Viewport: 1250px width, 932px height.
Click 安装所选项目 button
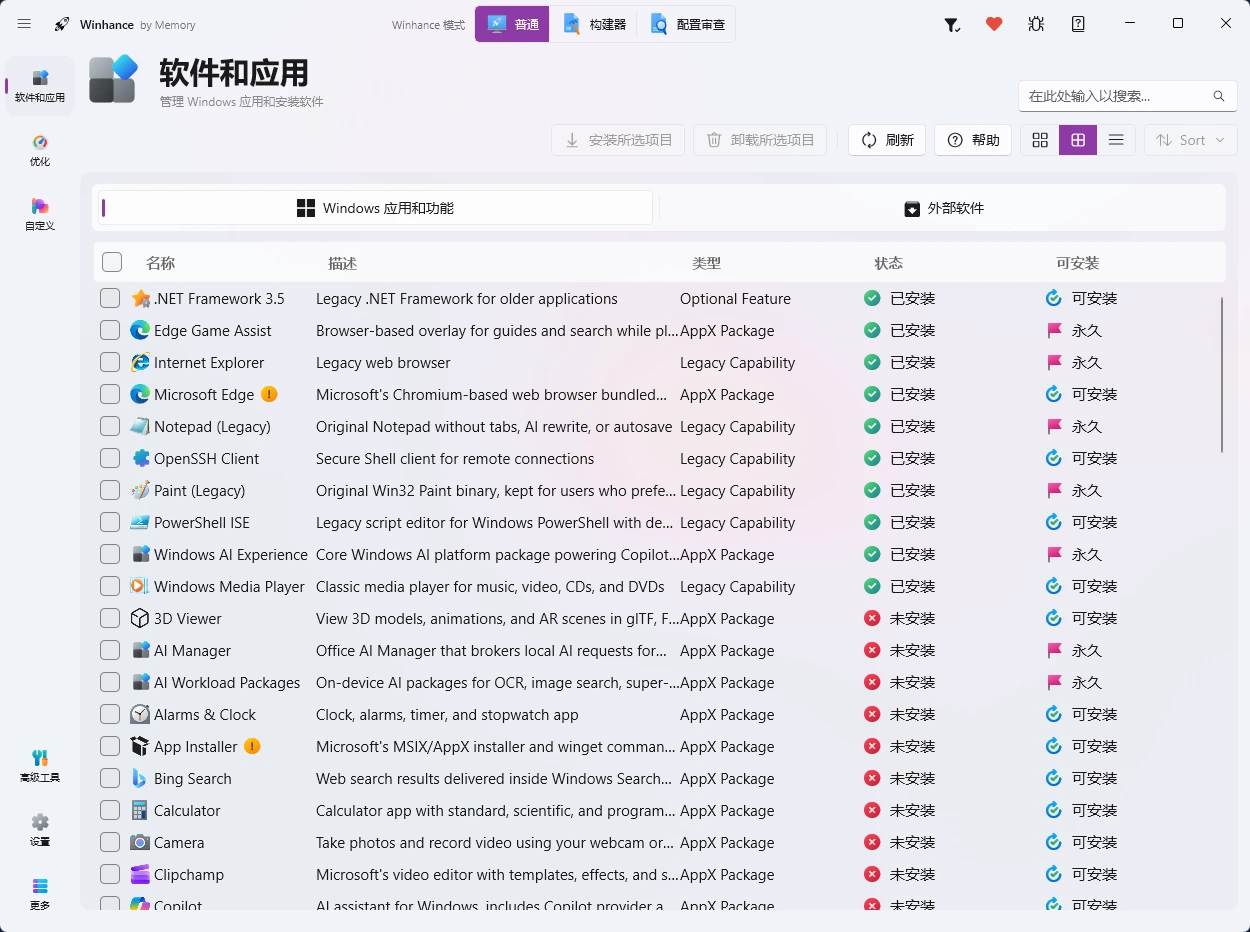click(x=618, y=140)
